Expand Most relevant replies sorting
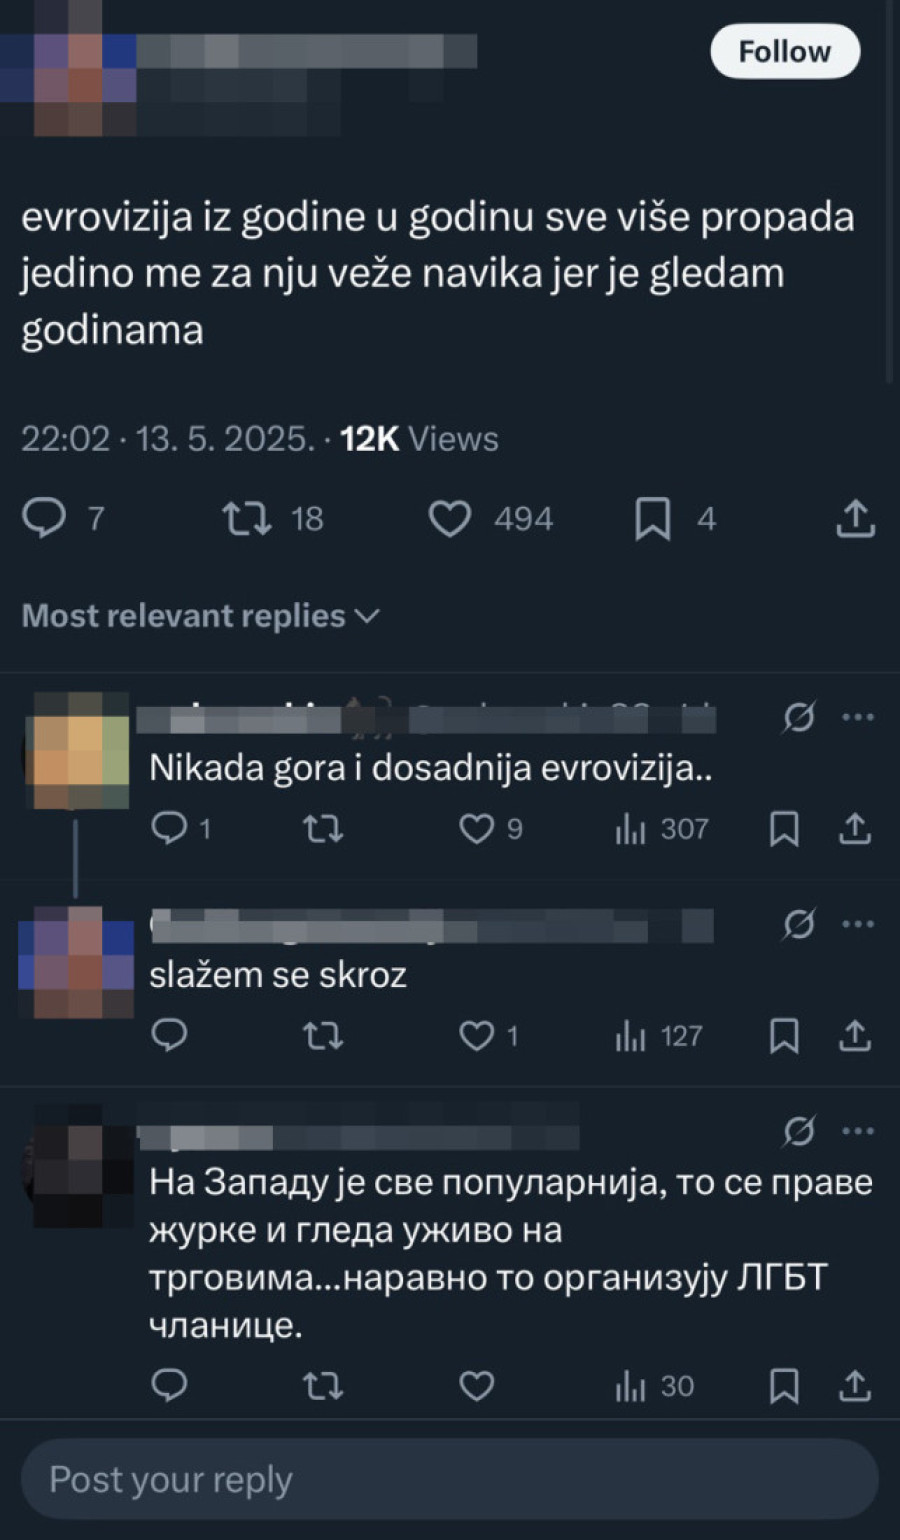The height and width of the screenshot is (1540, 900). 201,616
